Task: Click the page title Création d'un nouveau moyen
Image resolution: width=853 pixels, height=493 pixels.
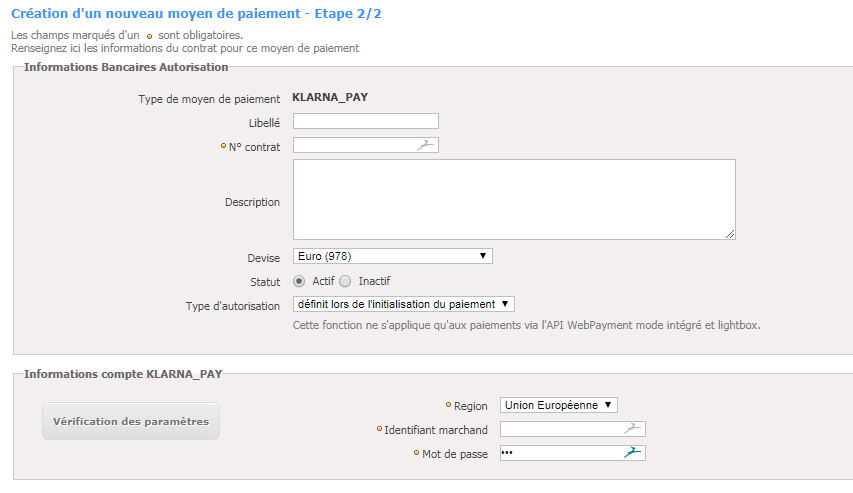Action: tap(196, 14)
